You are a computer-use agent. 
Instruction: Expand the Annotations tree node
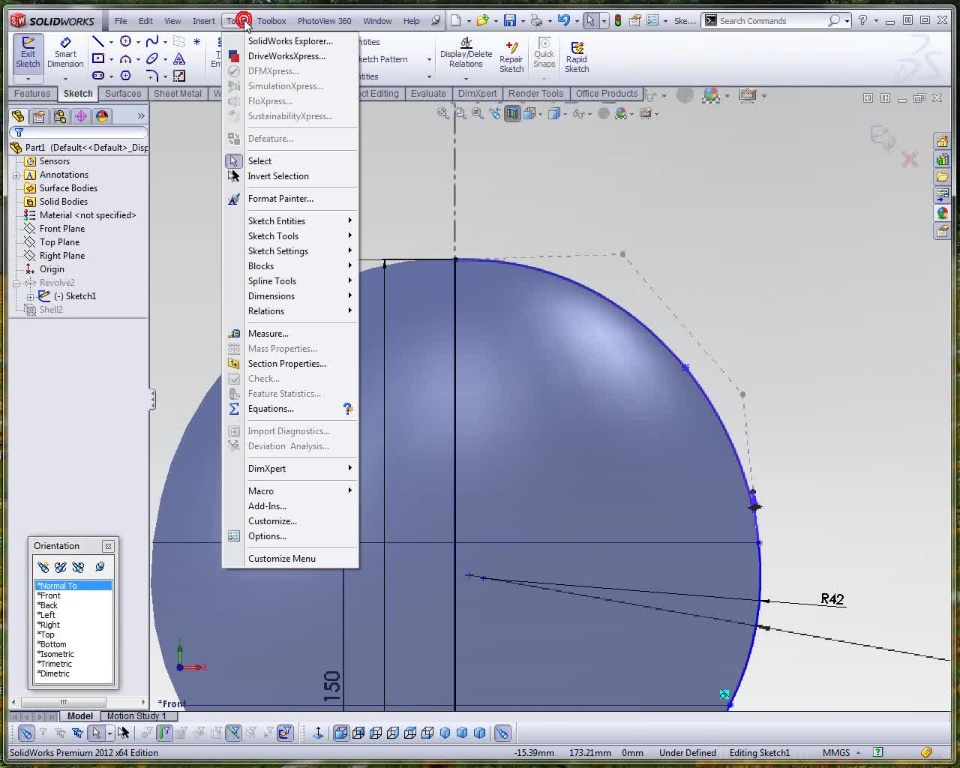(x=17, y=175)
